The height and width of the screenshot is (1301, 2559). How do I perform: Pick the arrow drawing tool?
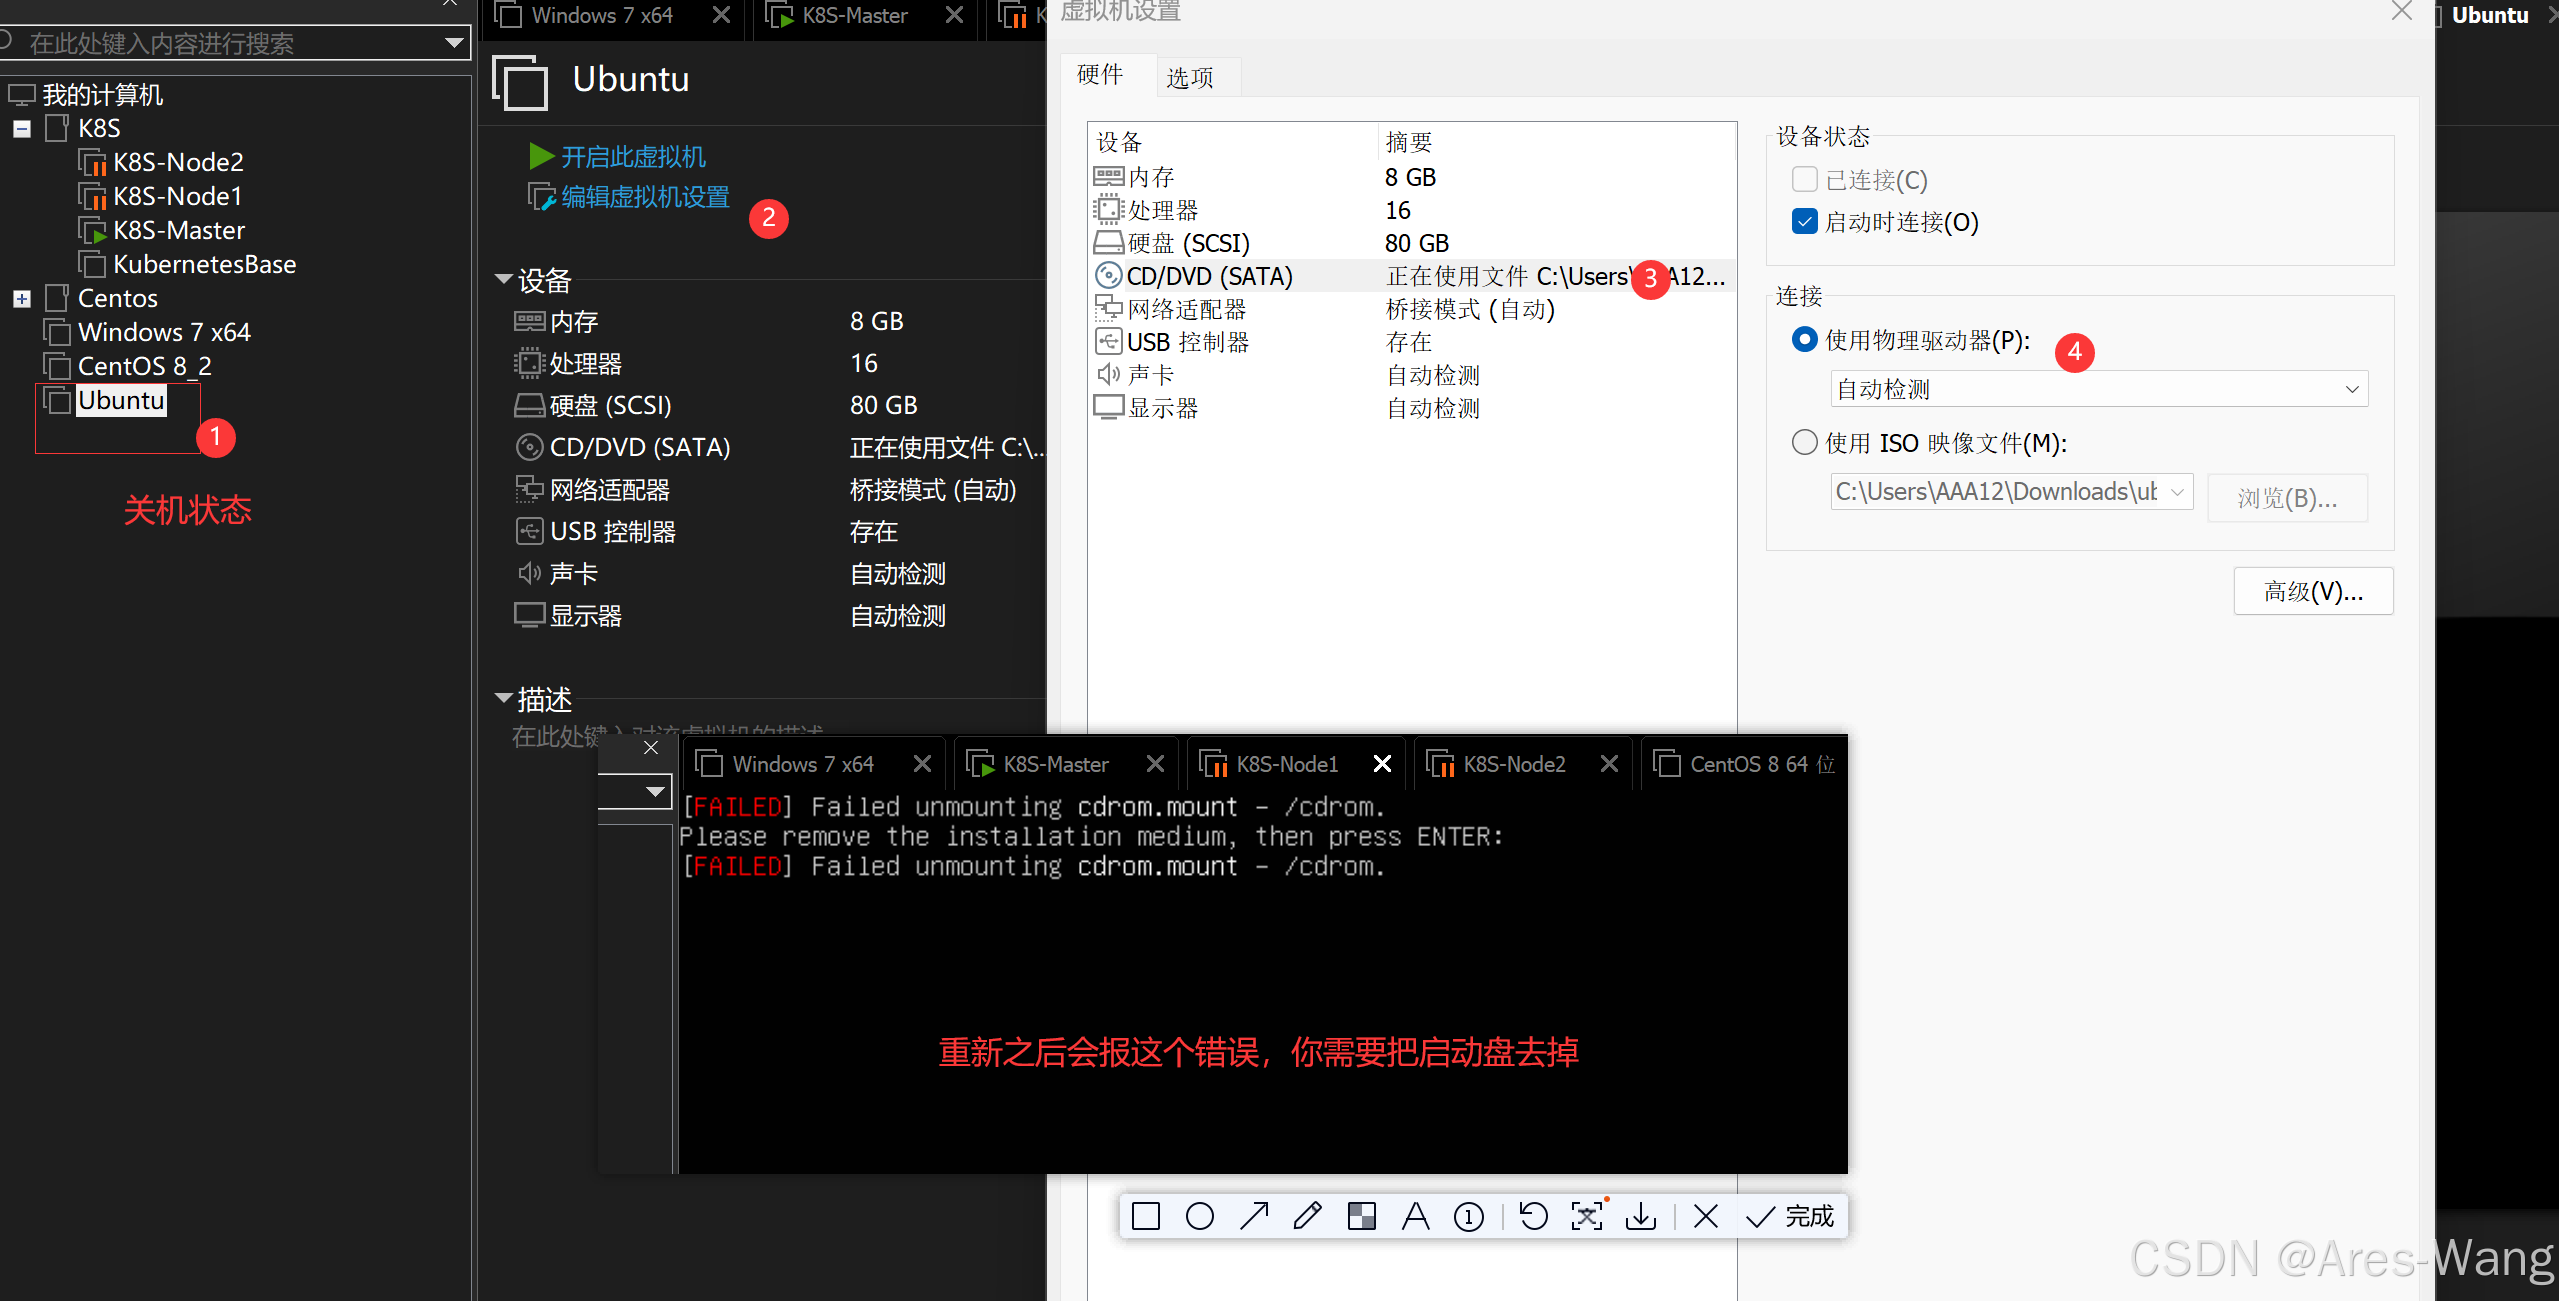tap(1254, 1216)
